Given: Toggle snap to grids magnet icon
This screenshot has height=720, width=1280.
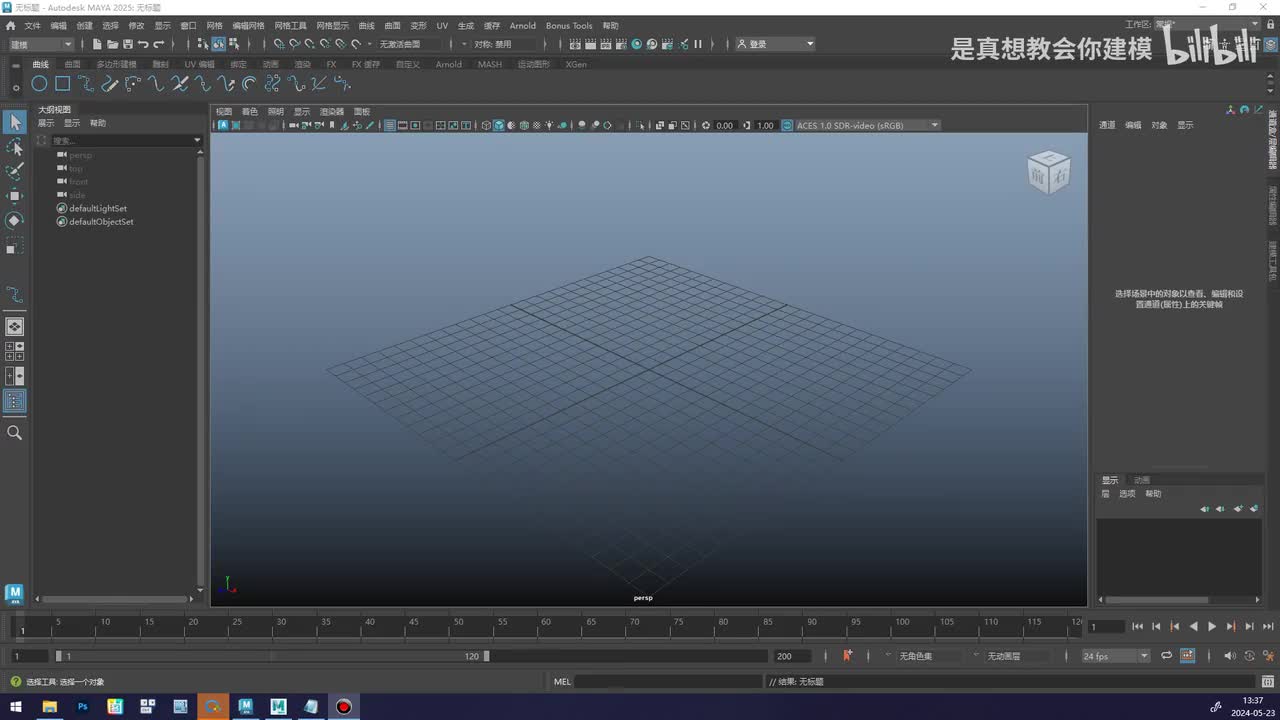Looking at the screenshot, I should [x=279, y=44].
